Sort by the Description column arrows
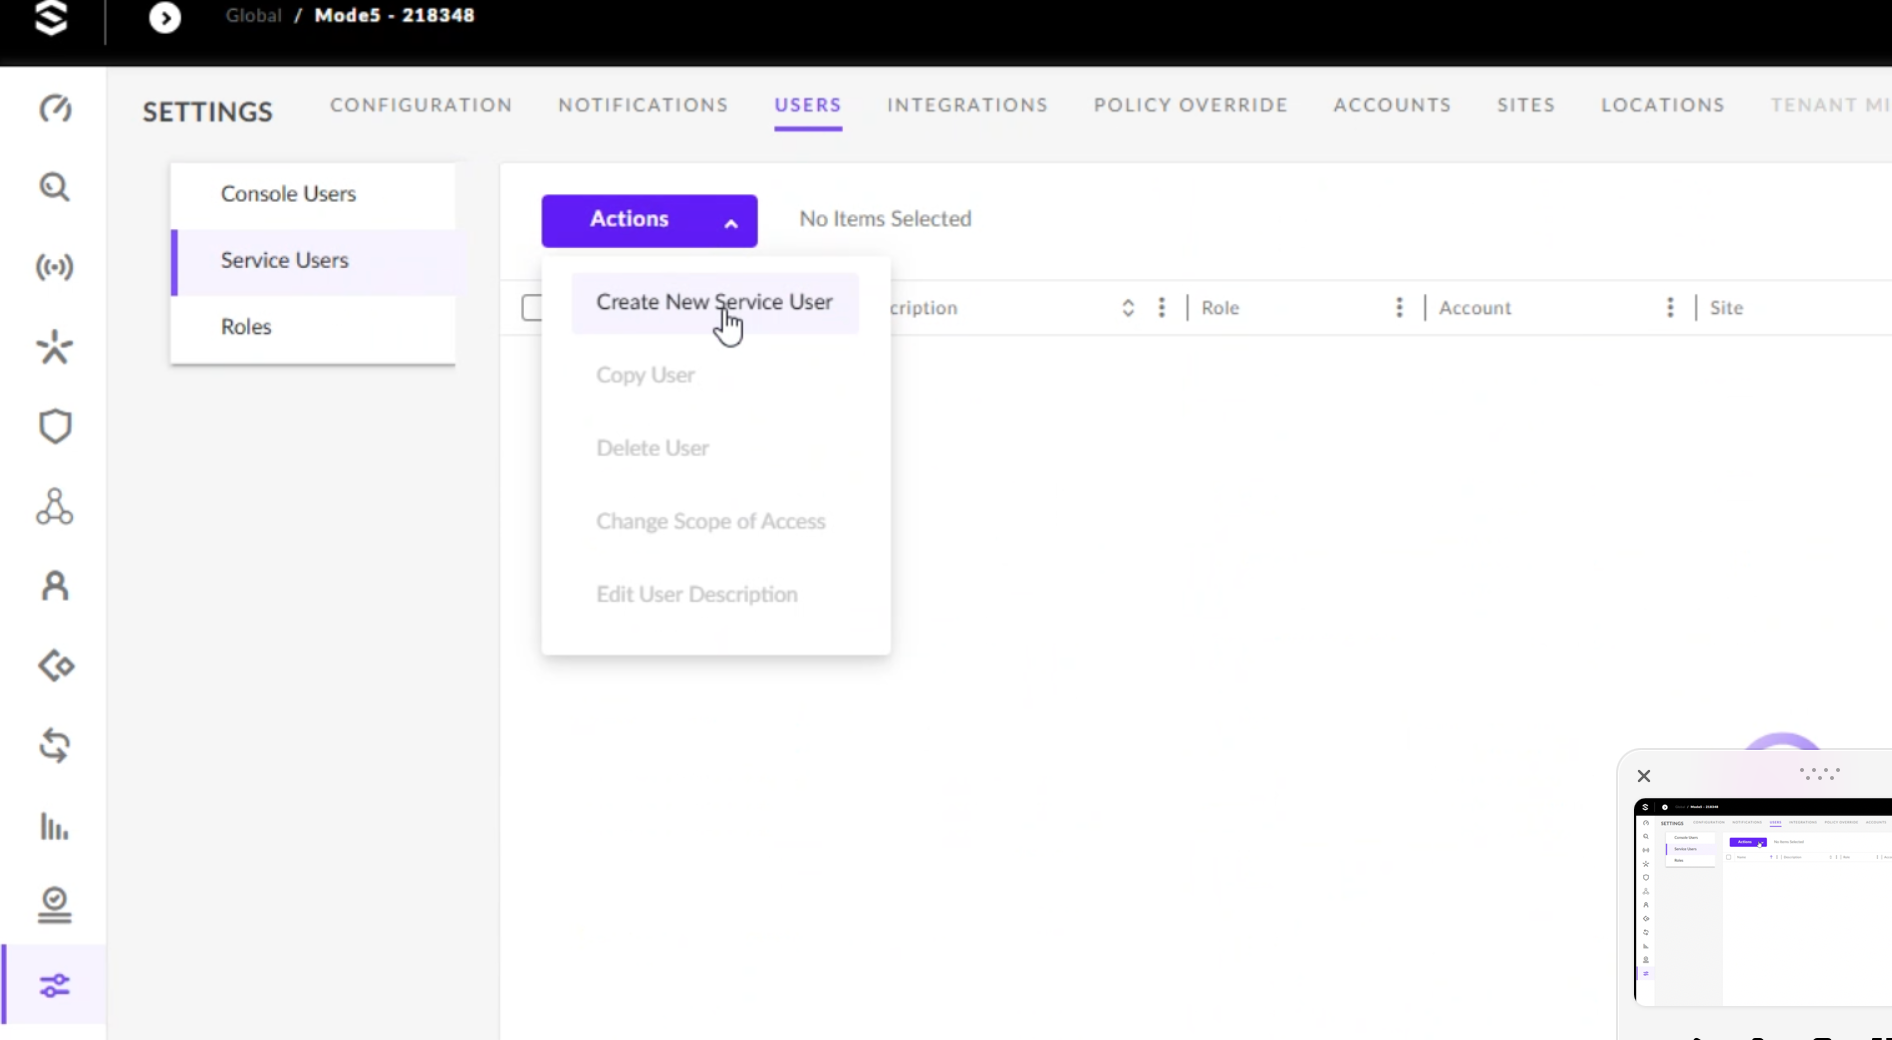The height and width of the screenshot is (1040, 1892). tap(1128, 308)
